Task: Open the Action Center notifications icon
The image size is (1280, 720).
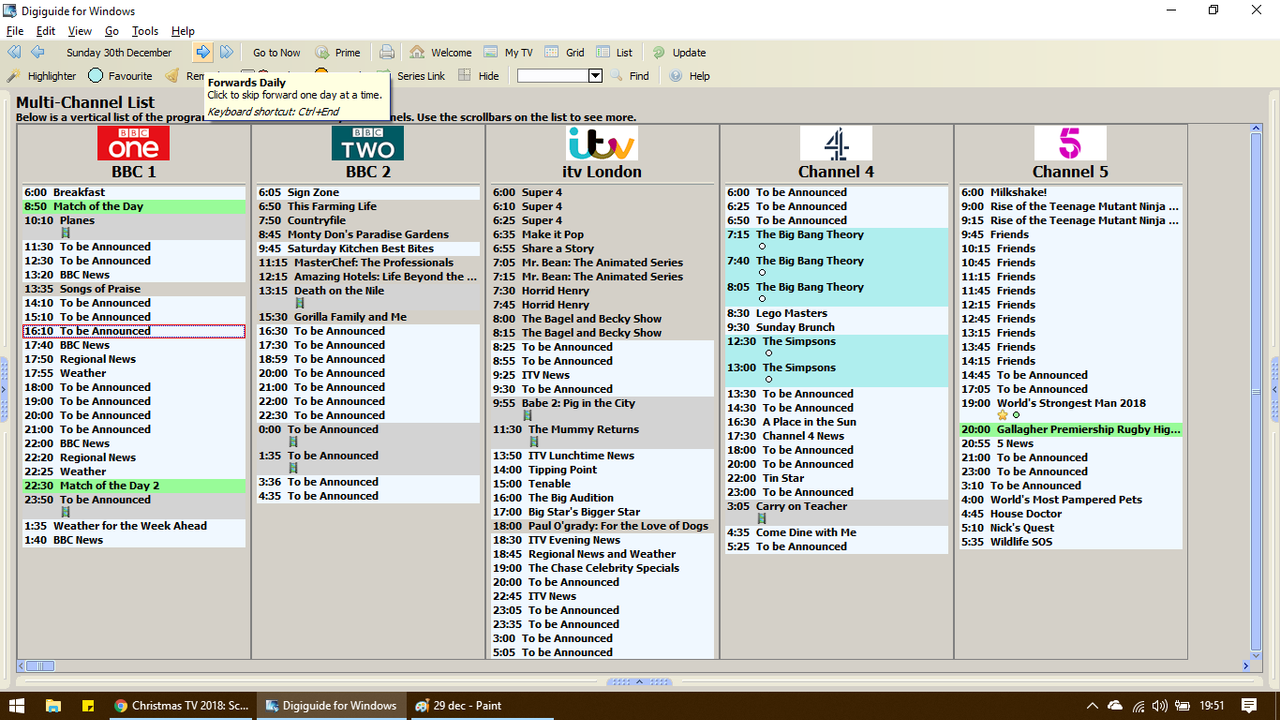Action: point(1248,705)
